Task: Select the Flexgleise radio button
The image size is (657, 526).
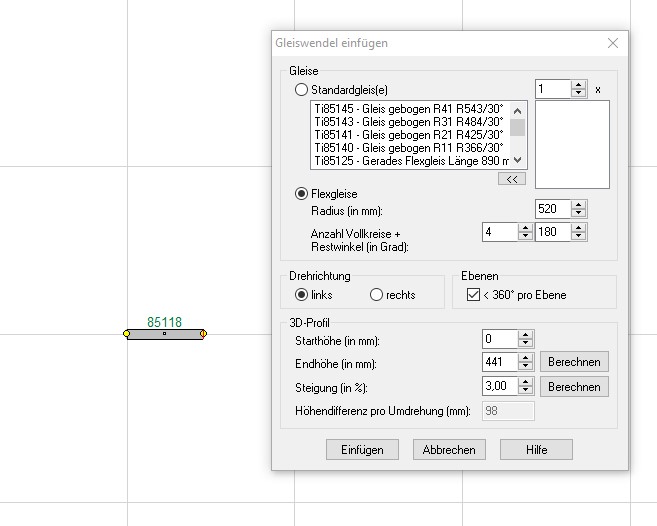Action: [x=302, y=194]
